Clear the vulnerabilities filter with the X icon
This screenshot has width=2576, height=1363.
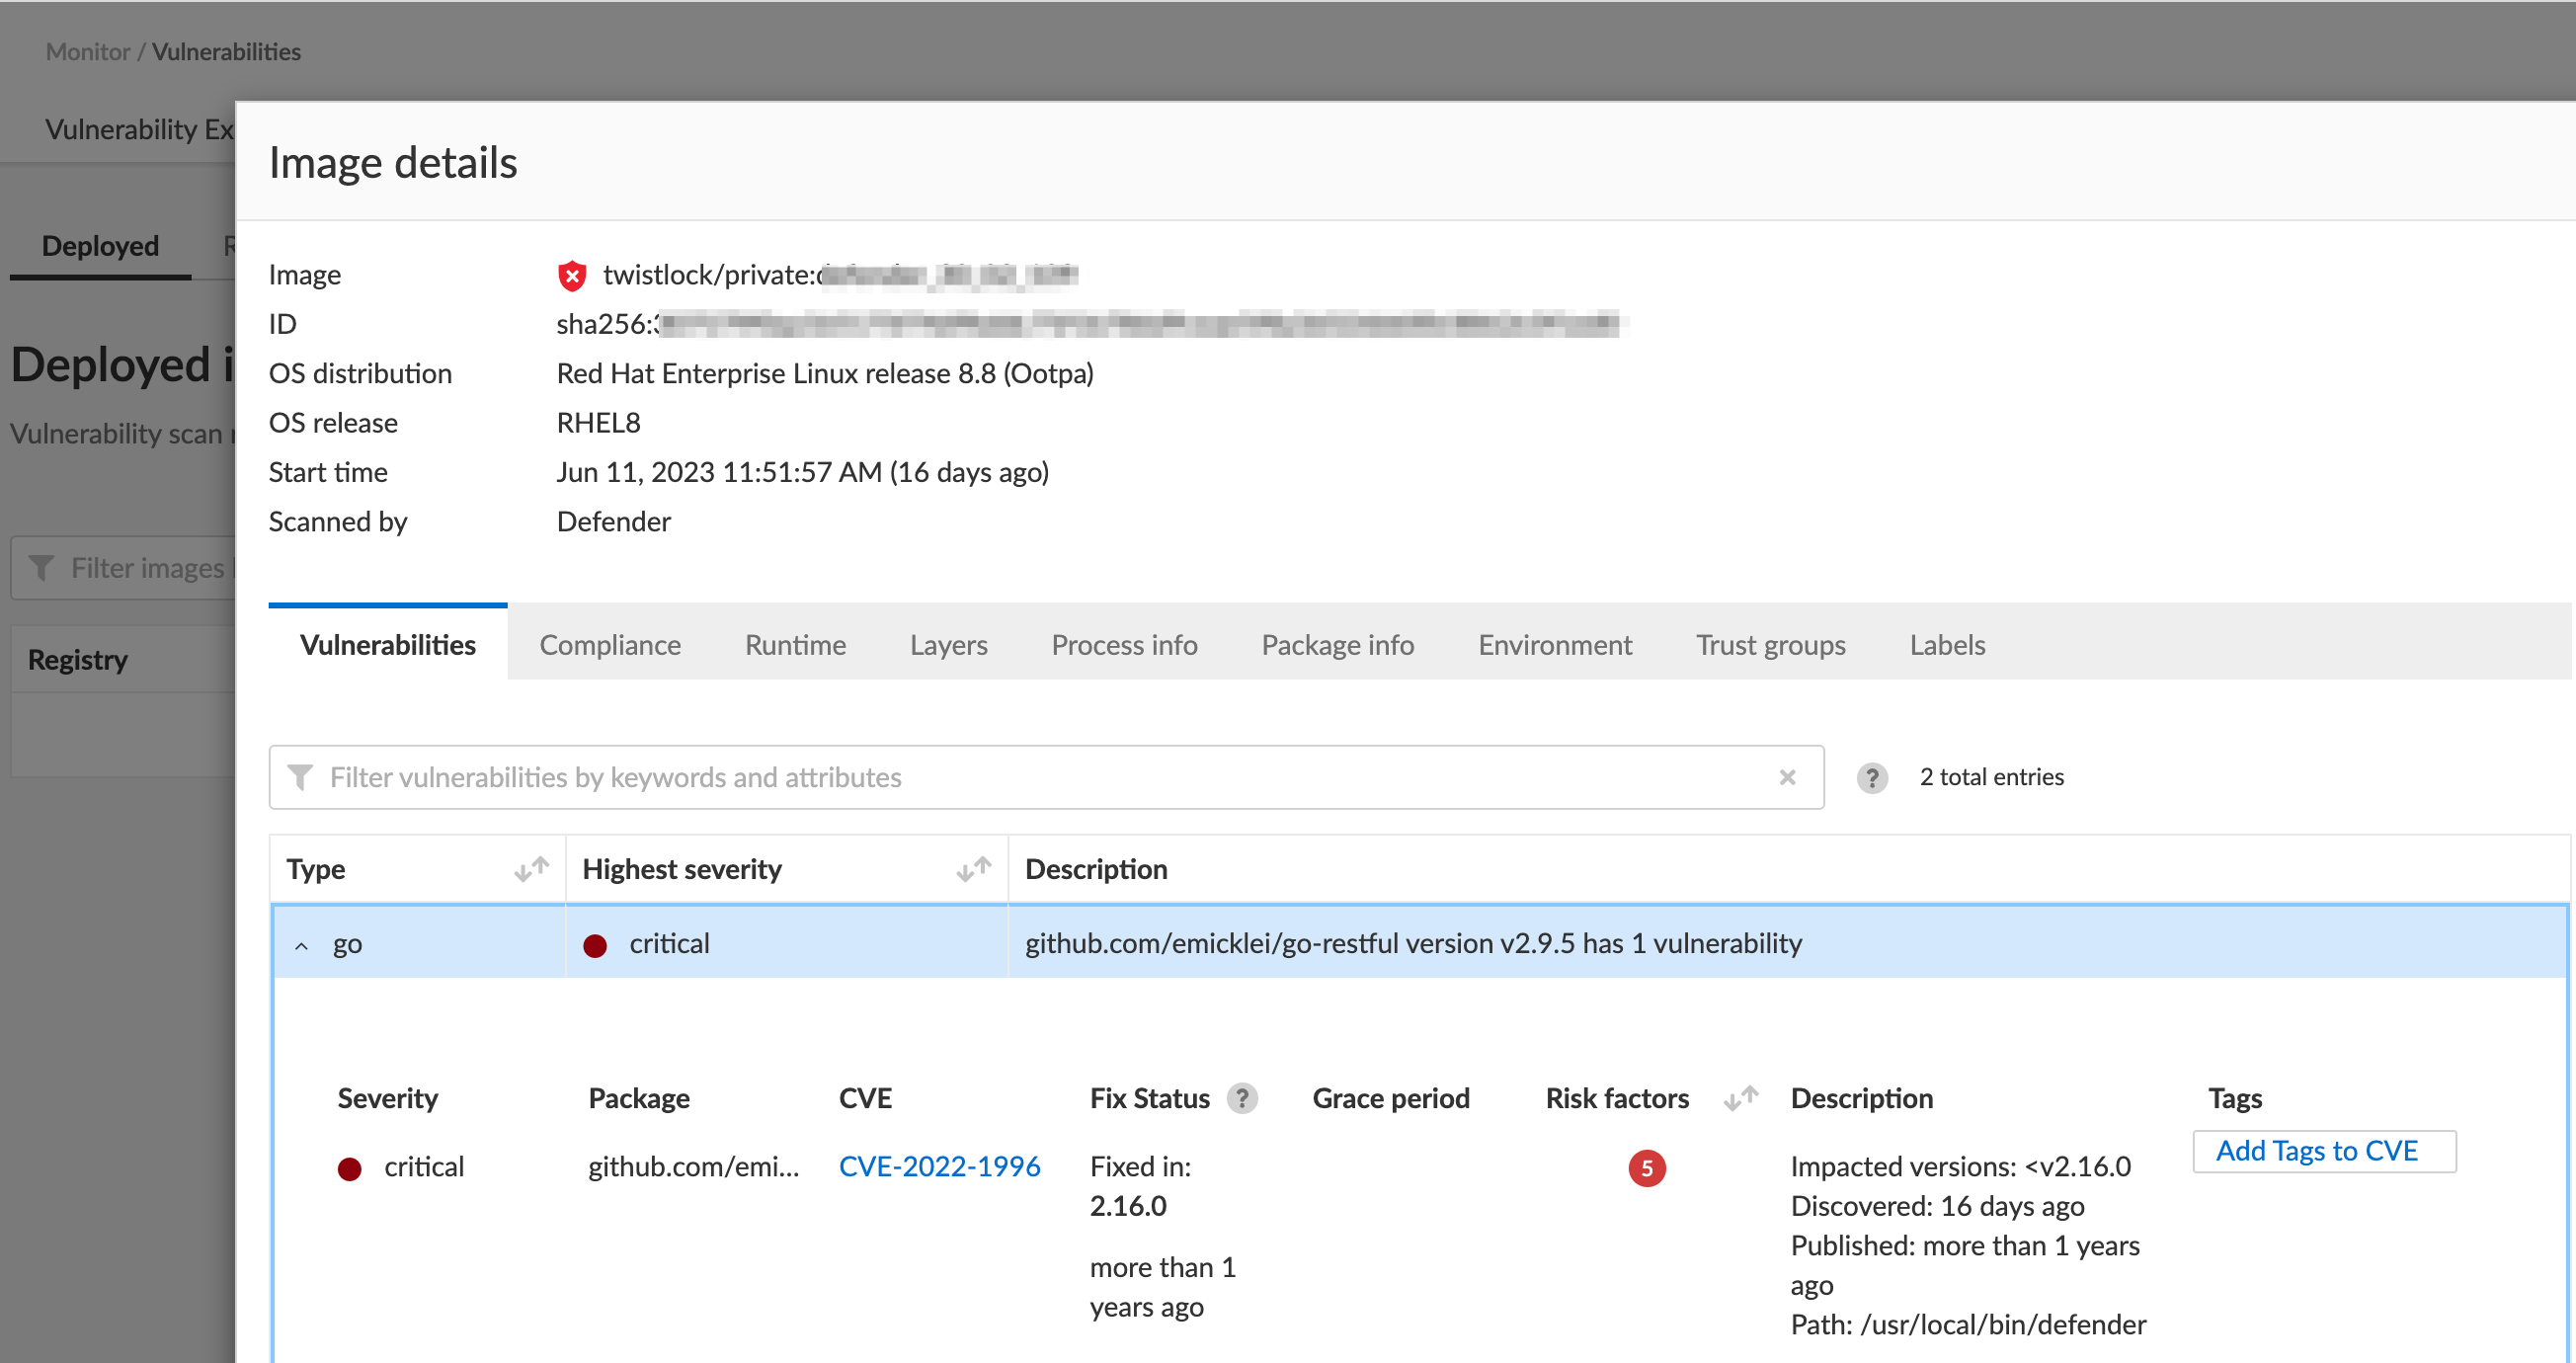tap(1787, 777)
